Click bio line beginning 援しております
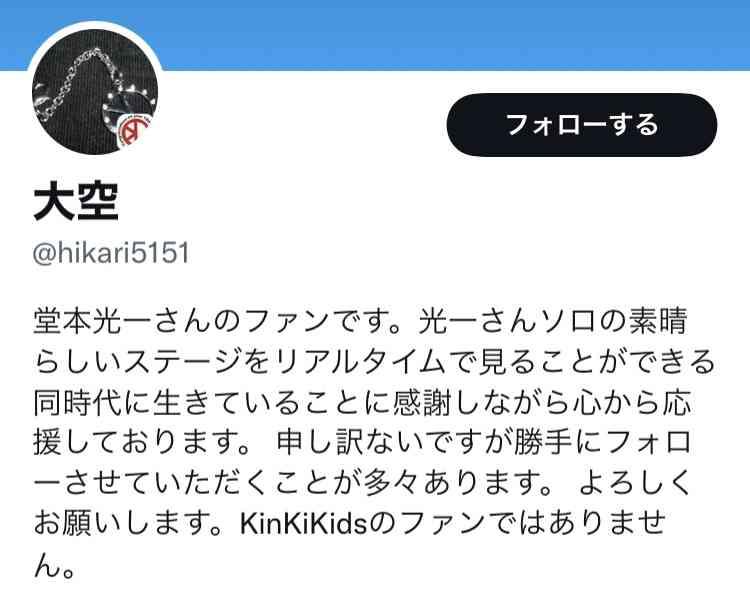750x595 pixels. click(x=363, y=443)
